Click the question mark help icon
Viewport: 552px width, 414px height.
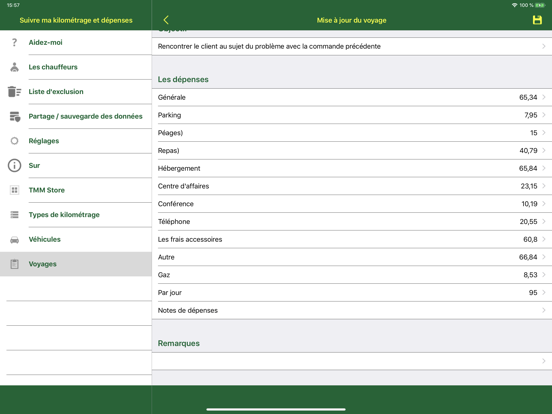[x=14, y=42]
